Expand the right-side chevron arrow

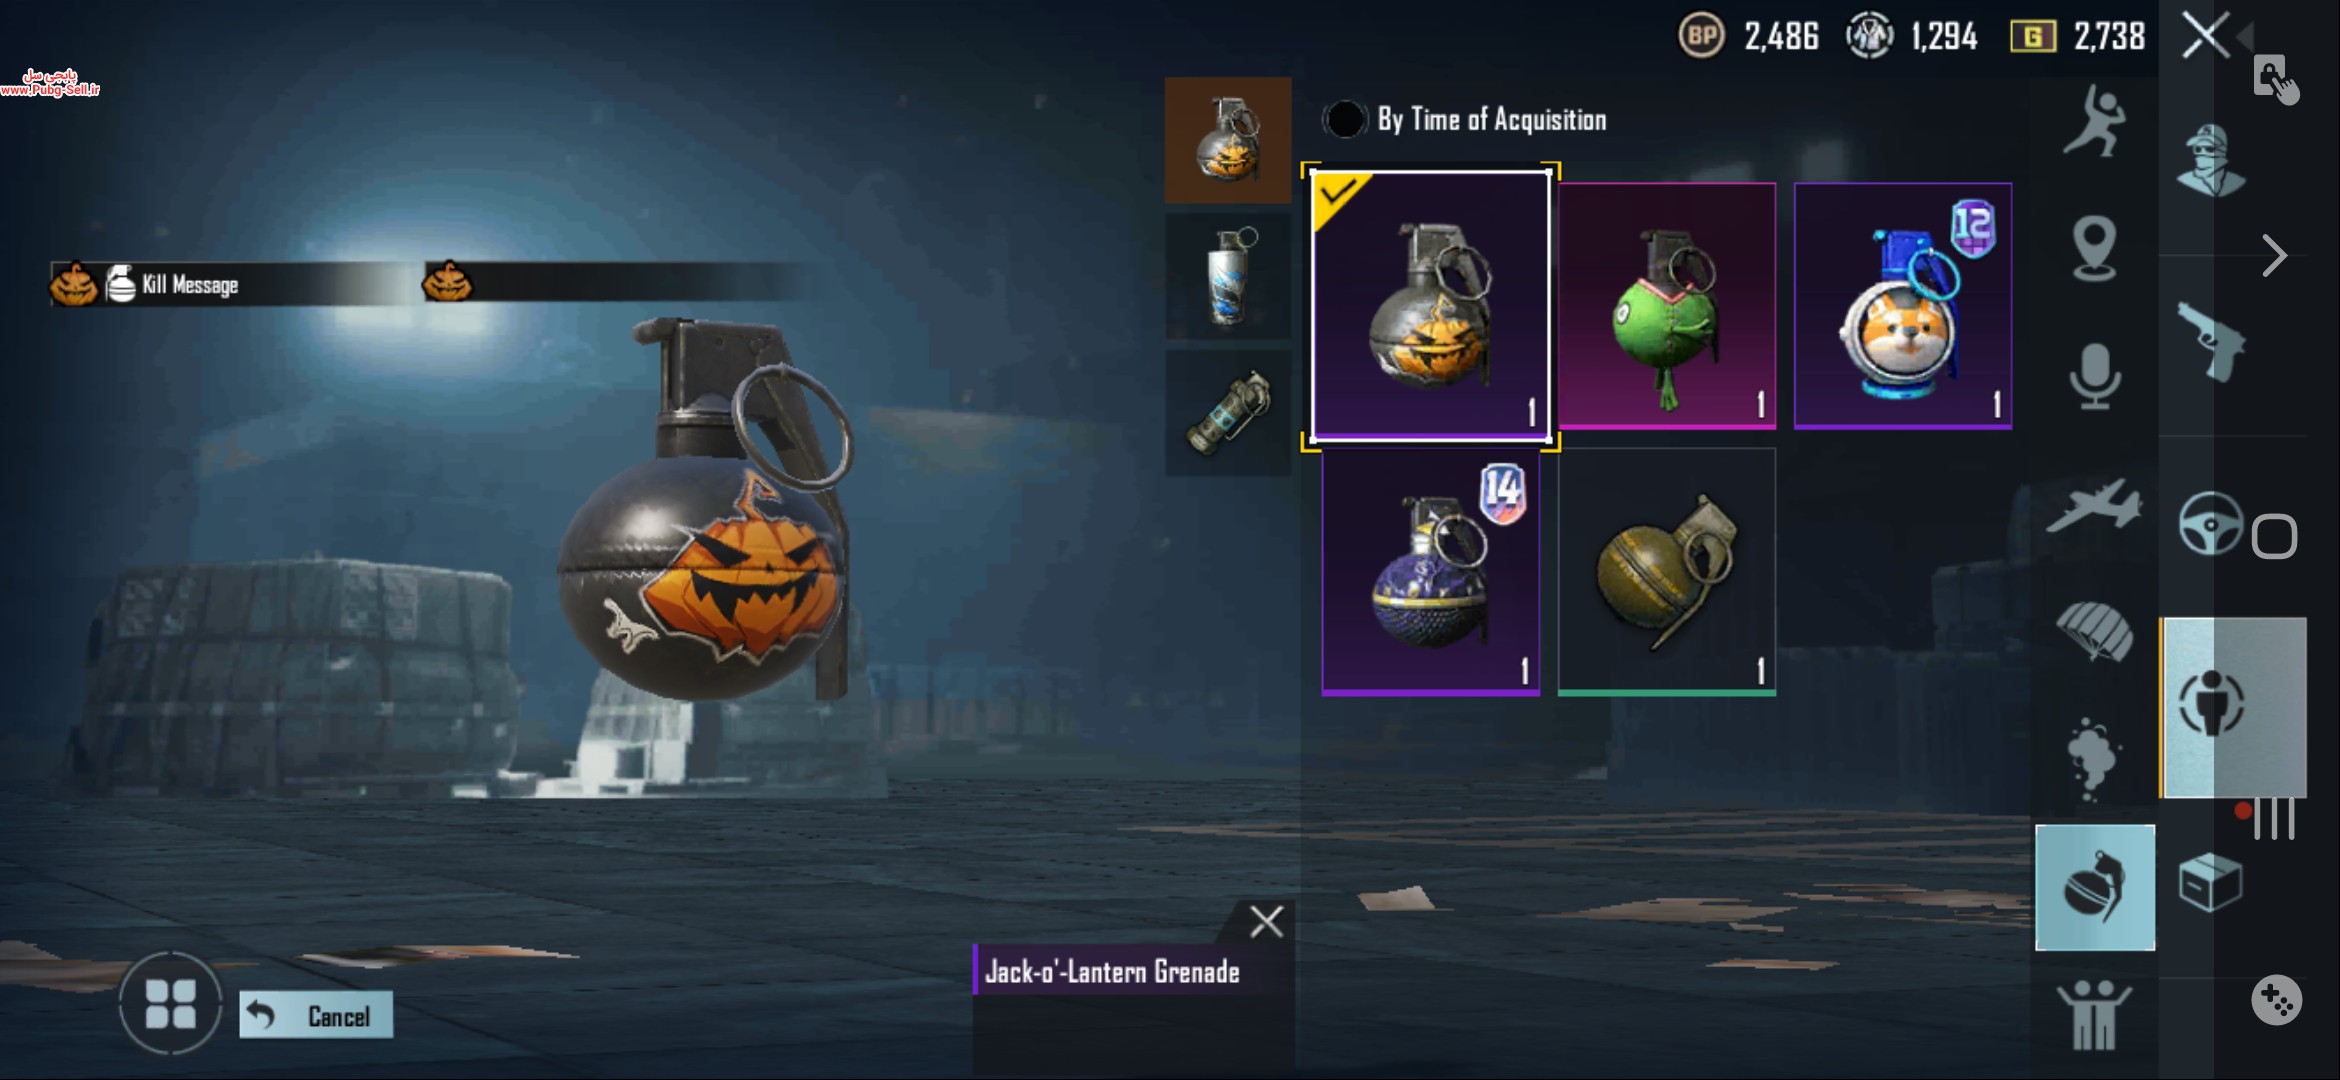2274,256
